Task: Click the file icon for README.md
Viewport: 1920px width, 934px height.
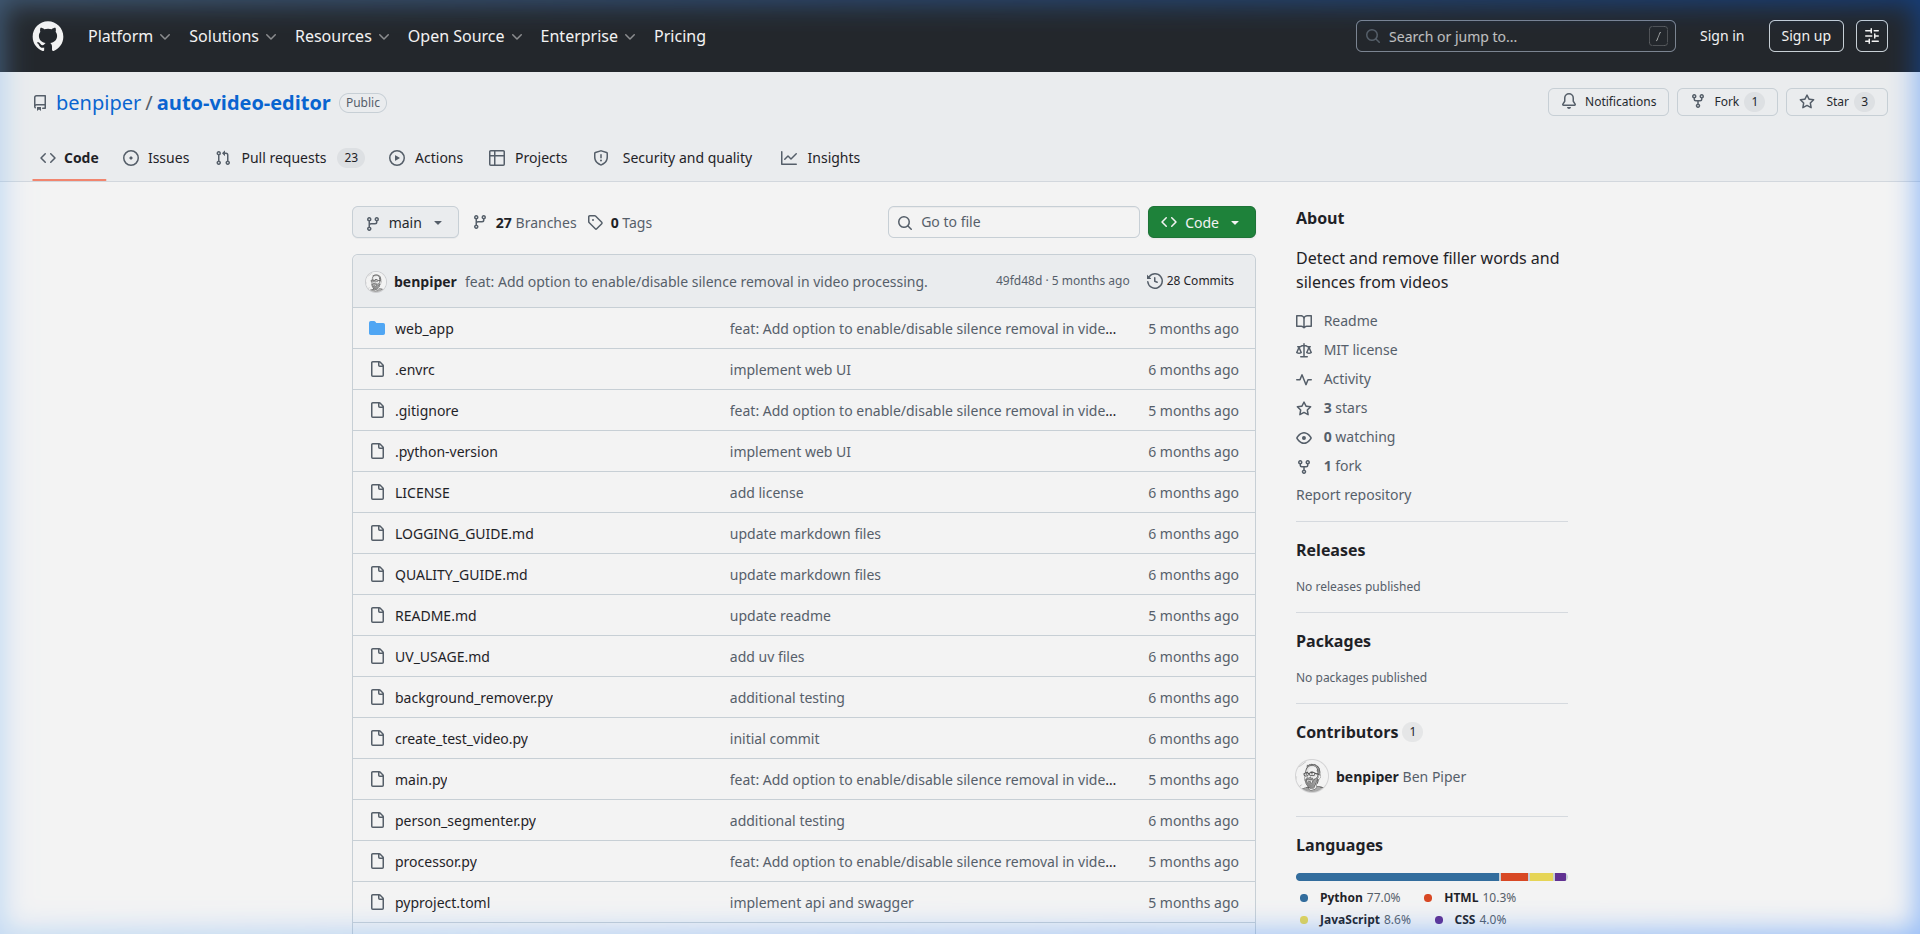Action: [x=377, y=615]
